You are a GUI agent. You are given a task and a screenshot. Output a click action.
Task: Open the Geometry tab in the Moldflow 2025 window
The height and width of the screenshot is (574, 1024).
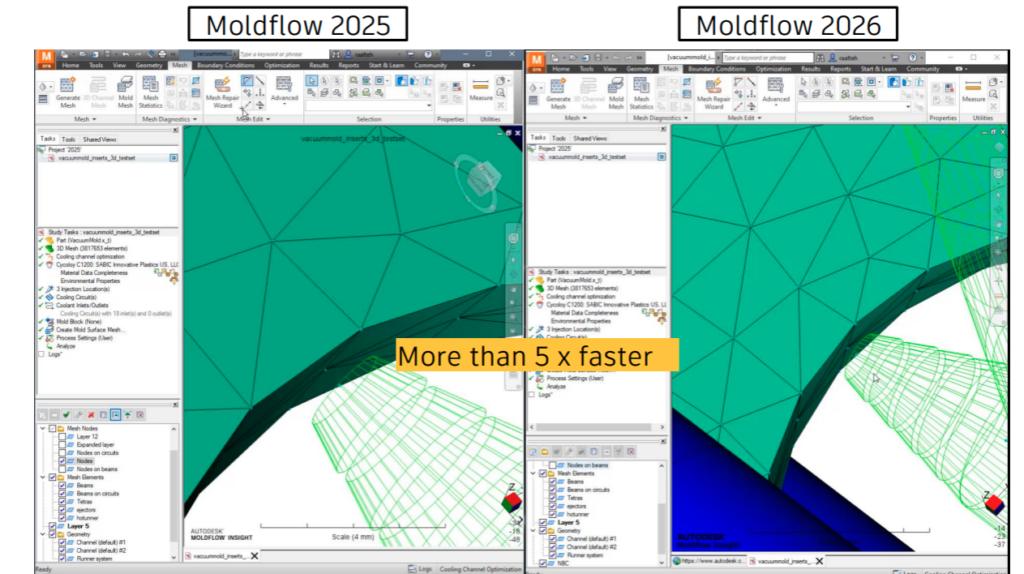point(149,65)
